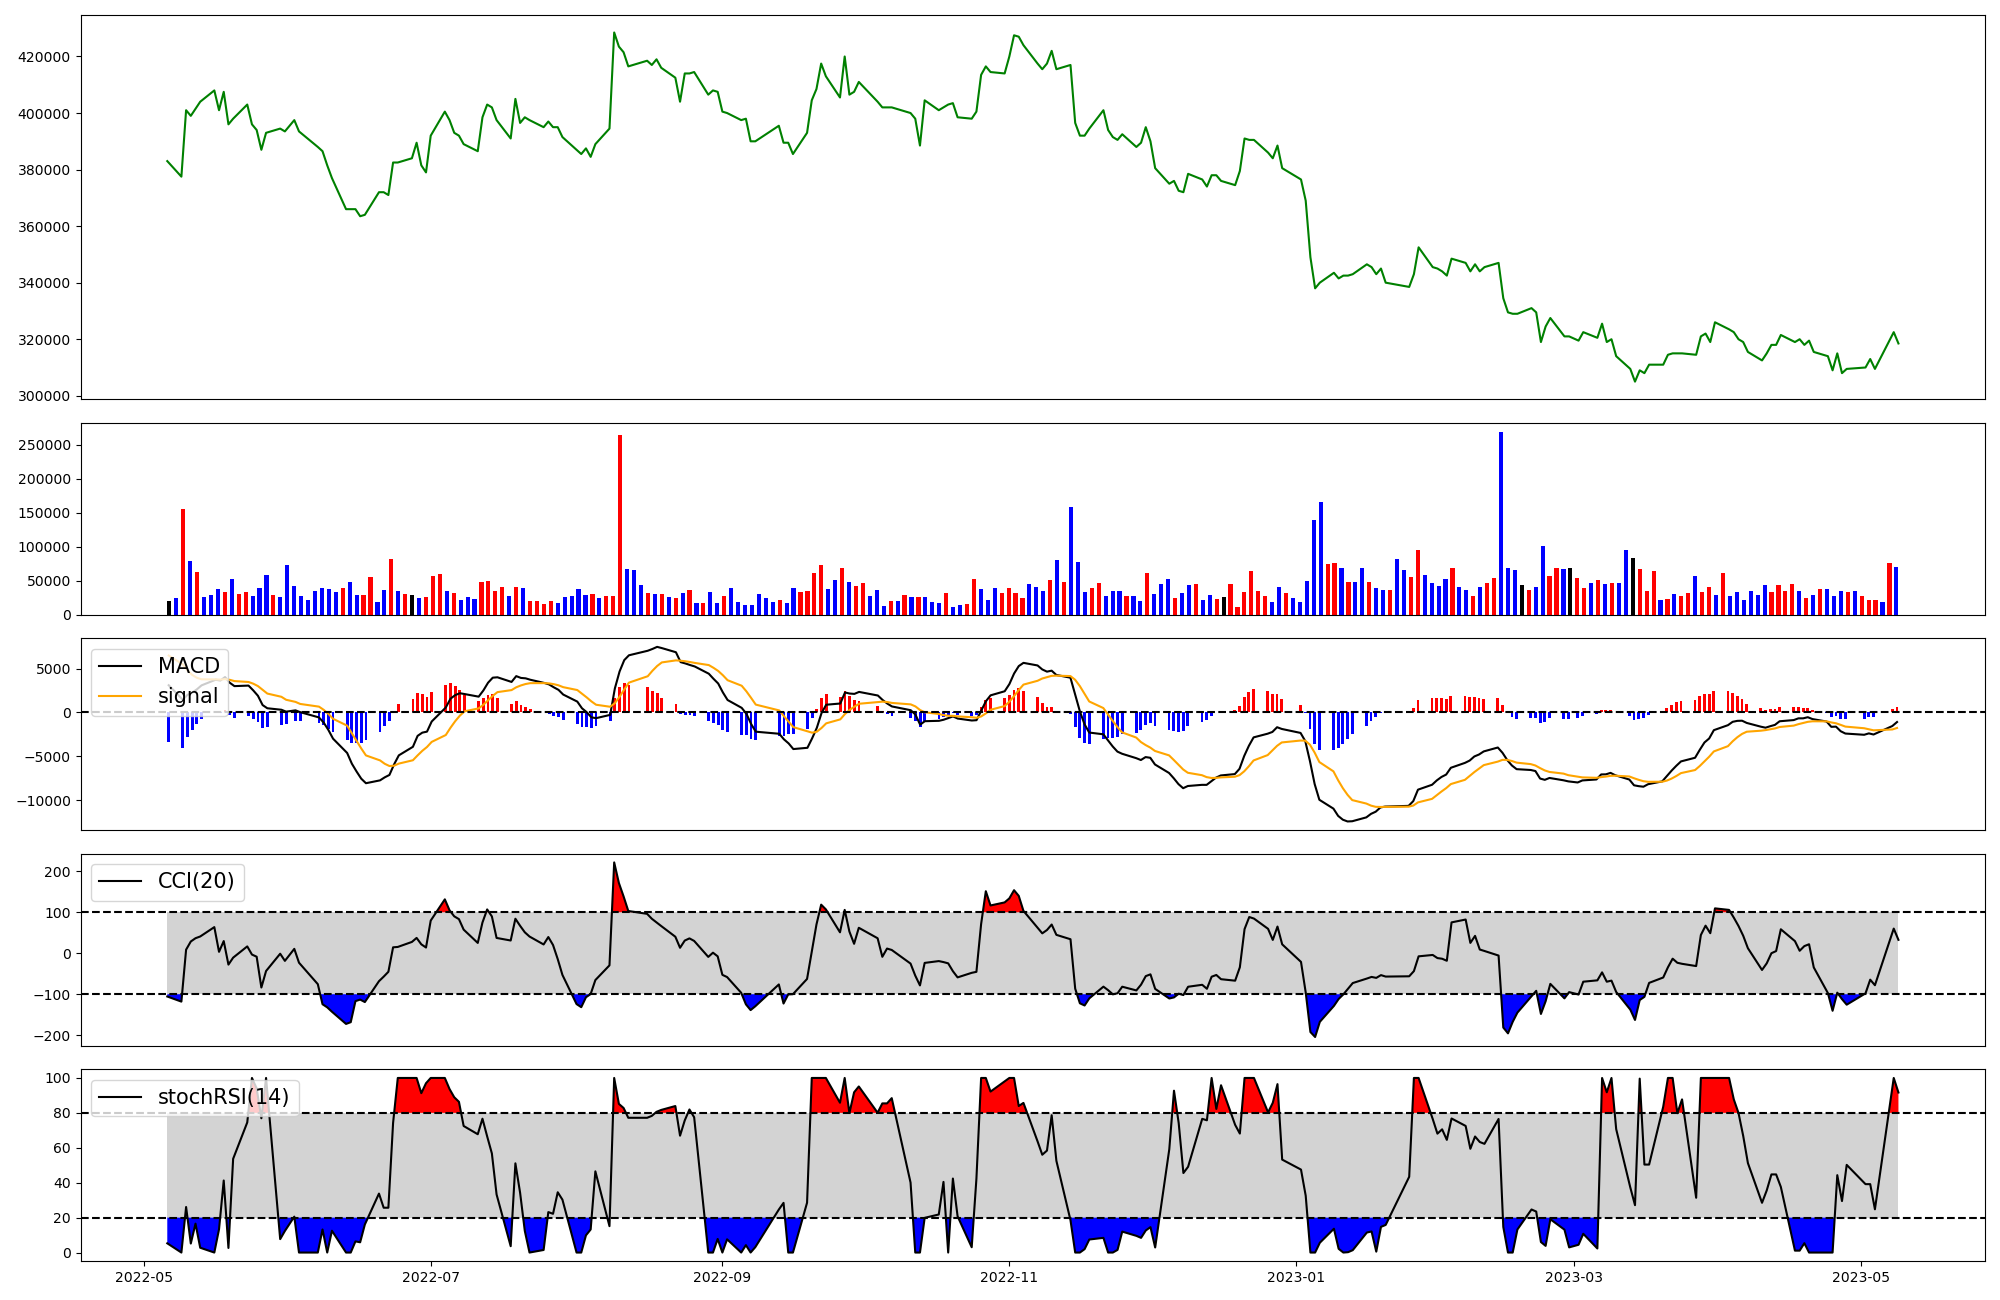This screenshot has width=2000, height=1300.
Task: Click the 250000 volume axis label
Action: tap(44, 445)
